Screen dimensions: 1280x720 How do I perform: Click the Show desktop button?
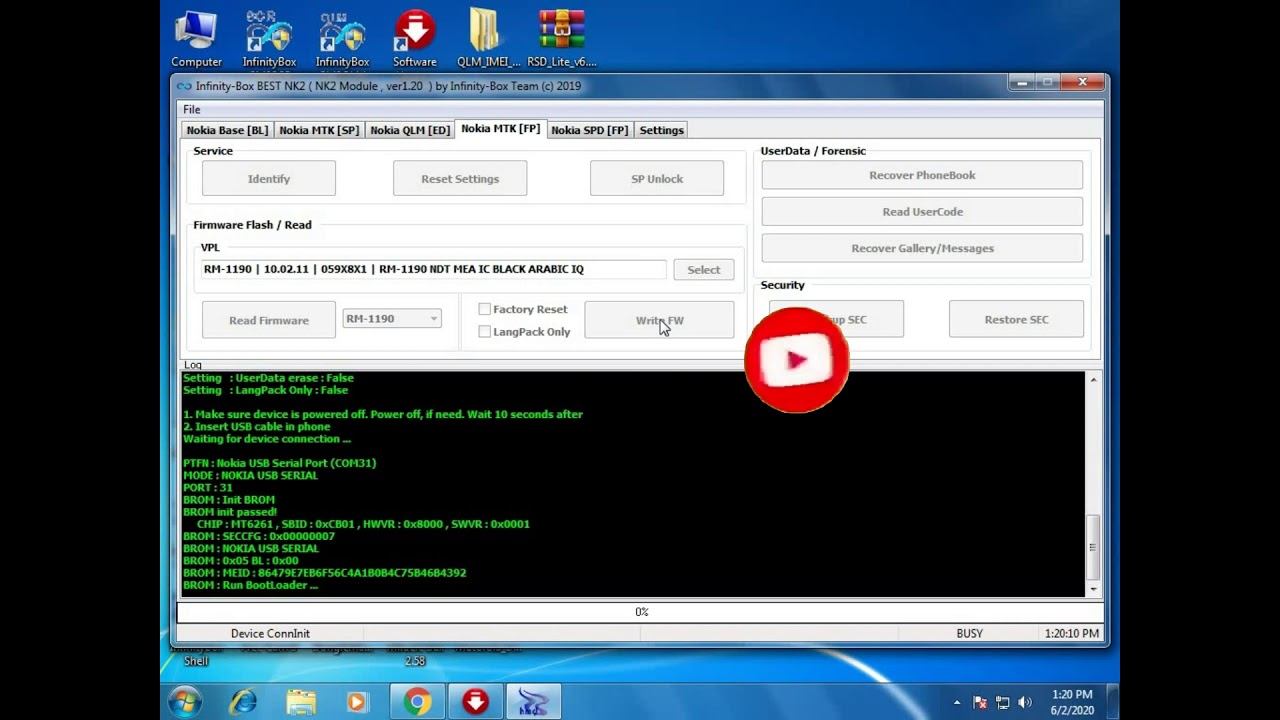coord(1113,702)
